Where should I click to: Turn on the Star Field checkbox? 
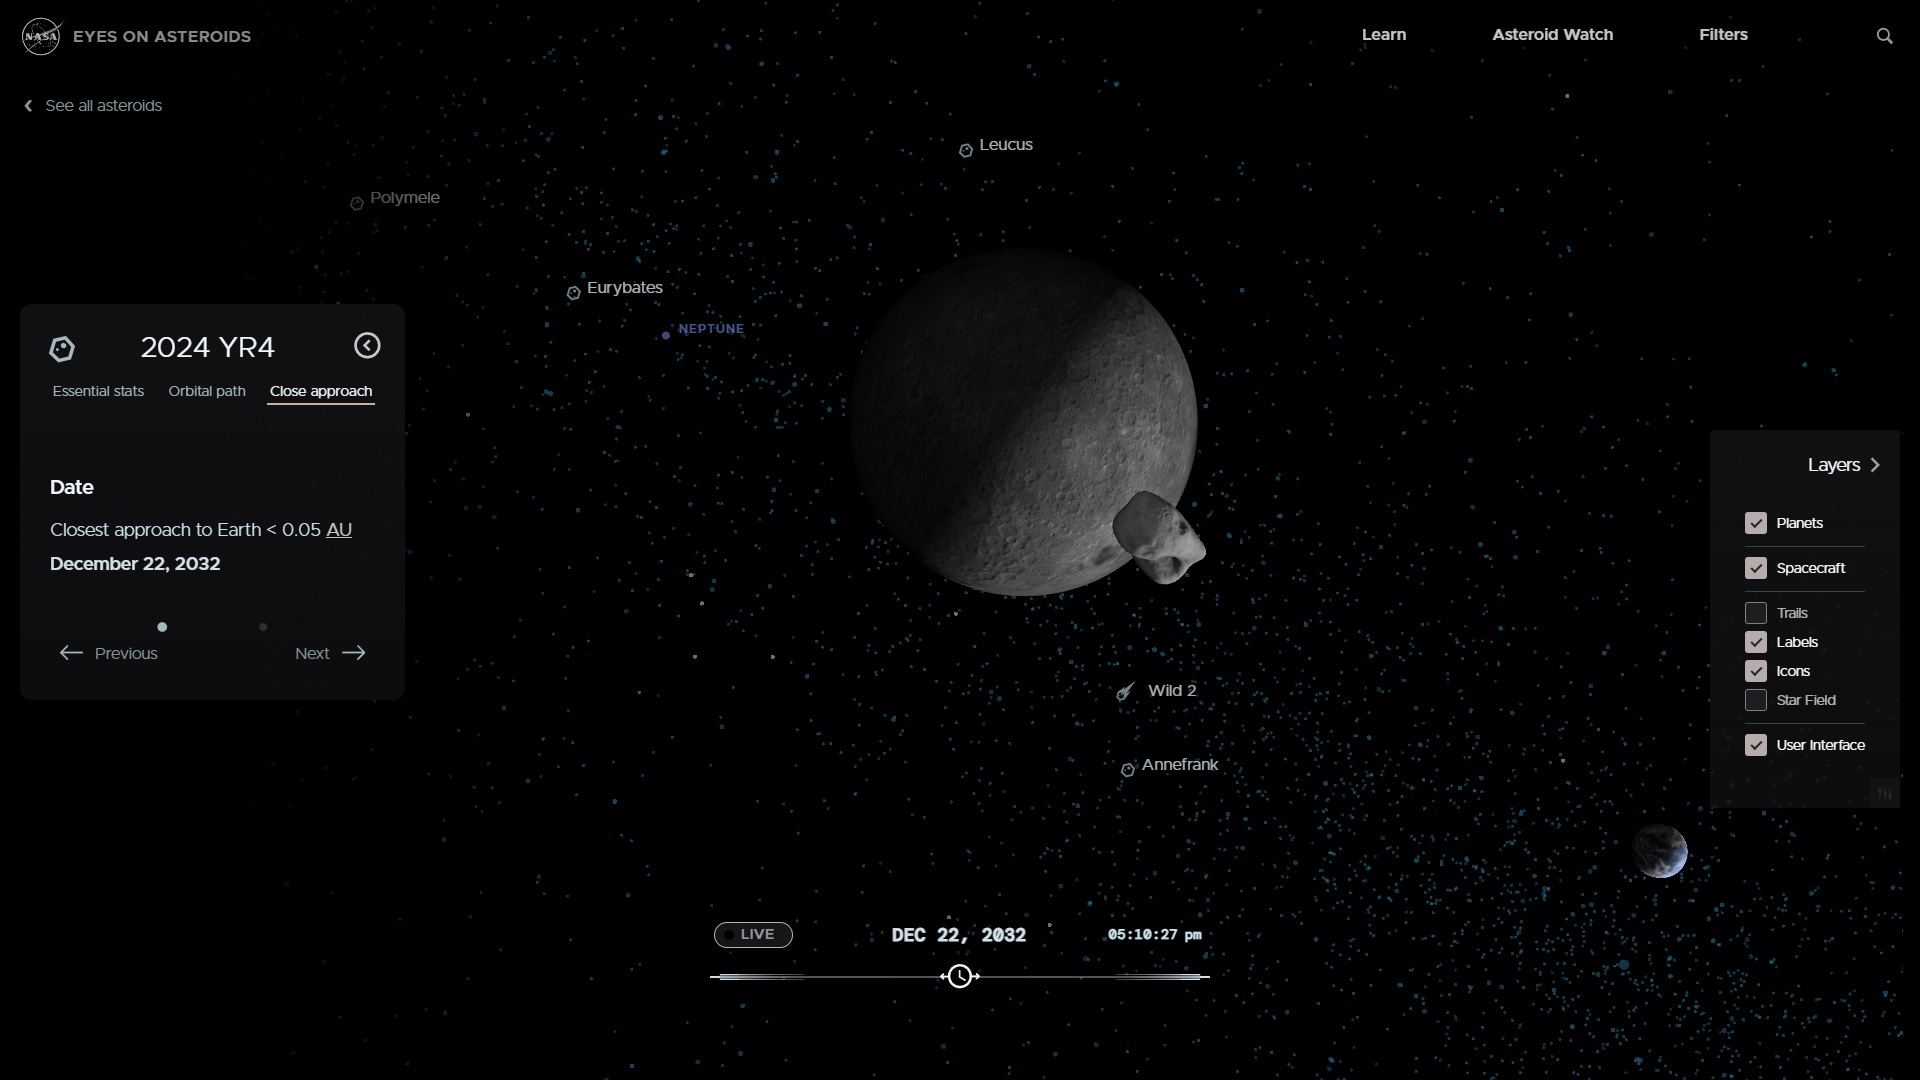pyautogui.click(x=1755, y=700)
